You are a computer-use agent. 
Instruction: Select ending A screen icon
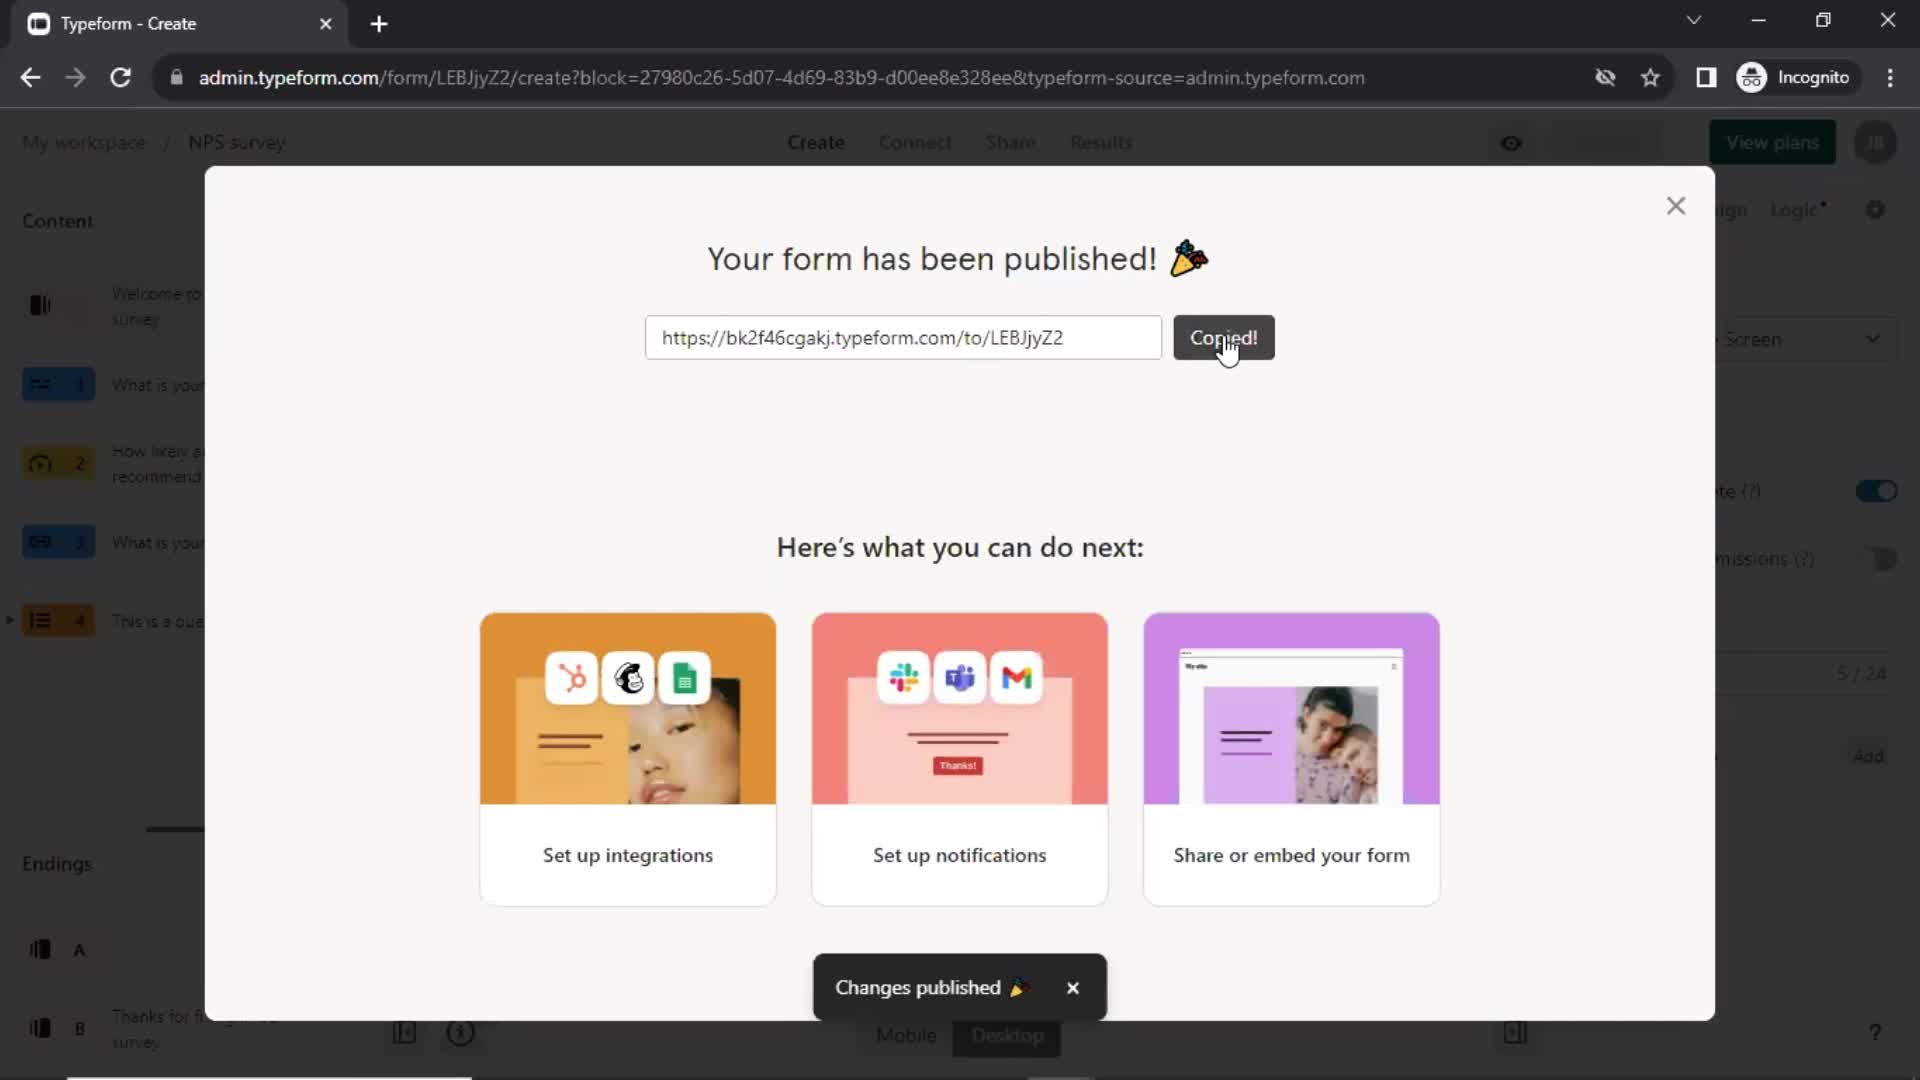click(x=40, y=949)
